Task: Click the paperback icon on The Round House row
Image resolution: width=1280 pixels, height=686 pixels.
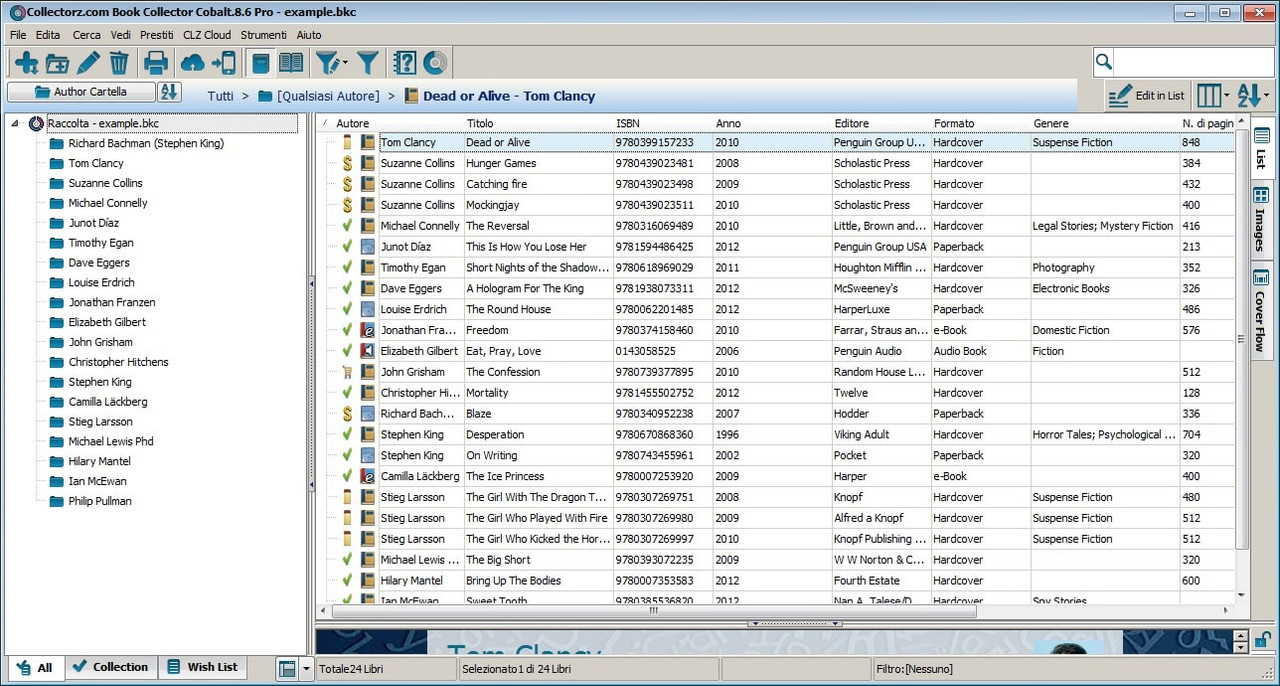Action: 368,309
